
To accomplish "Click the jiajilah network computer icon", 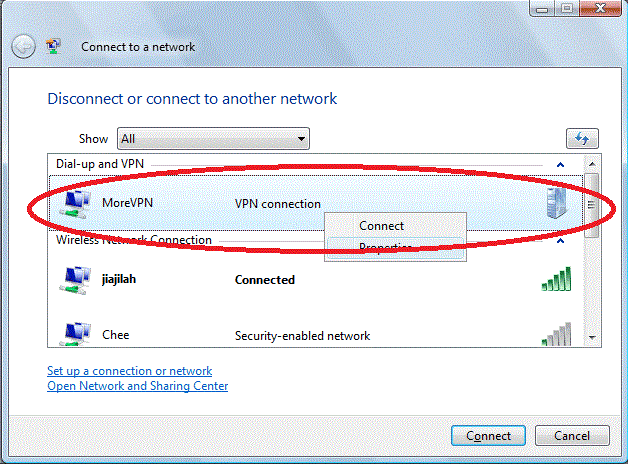I will [75, 280].
